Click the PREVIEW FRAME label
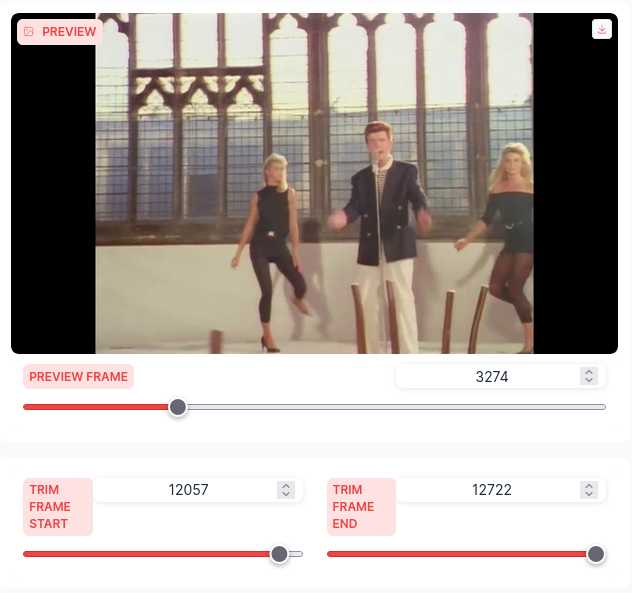The width and height of the screenshot is (632, 593). (x=78, y=377)
